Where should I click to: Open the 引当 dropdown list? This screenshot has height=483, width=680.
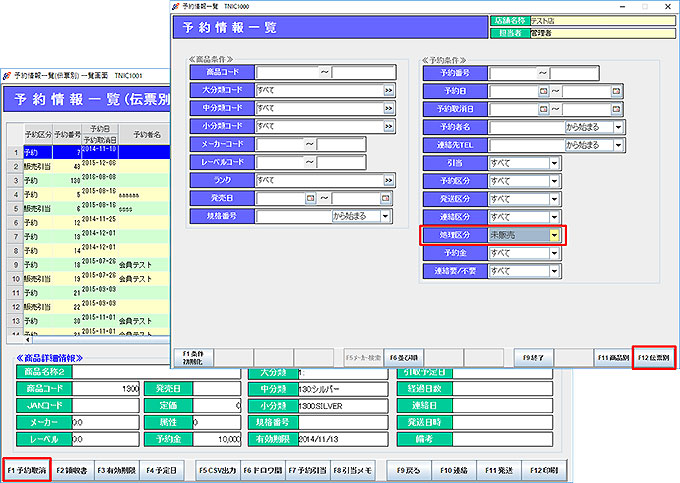(x=554, y=163)
